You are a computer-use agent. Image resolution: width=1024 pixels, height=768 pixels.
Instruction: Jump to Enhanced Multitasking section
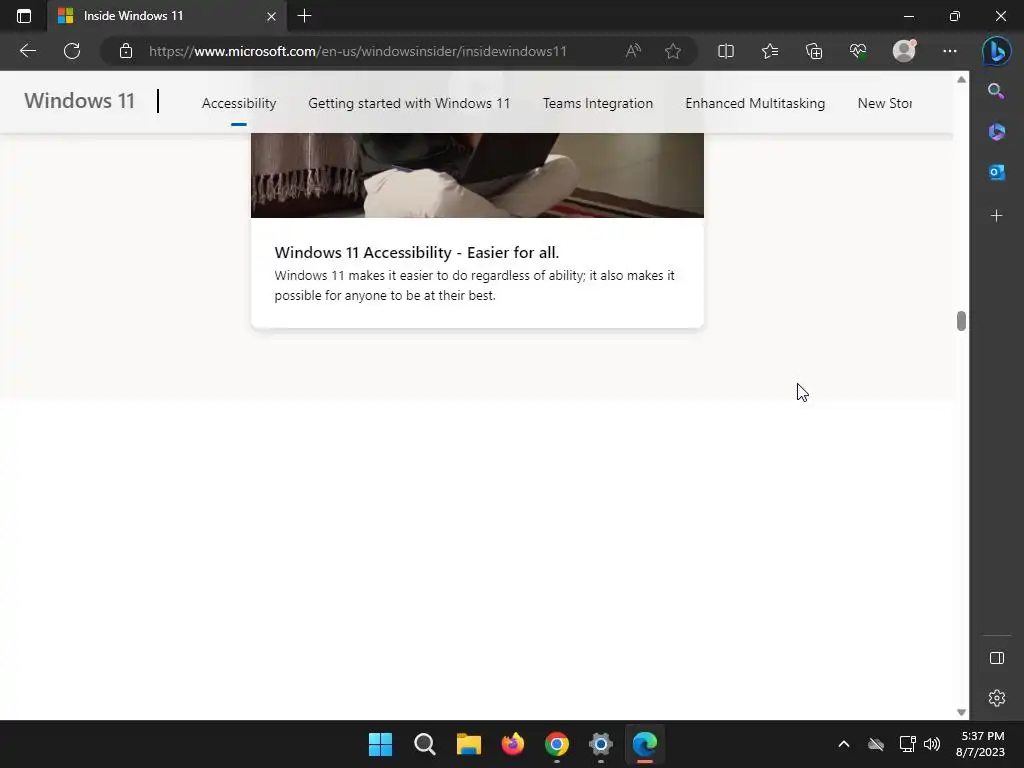tap(755, 103)
